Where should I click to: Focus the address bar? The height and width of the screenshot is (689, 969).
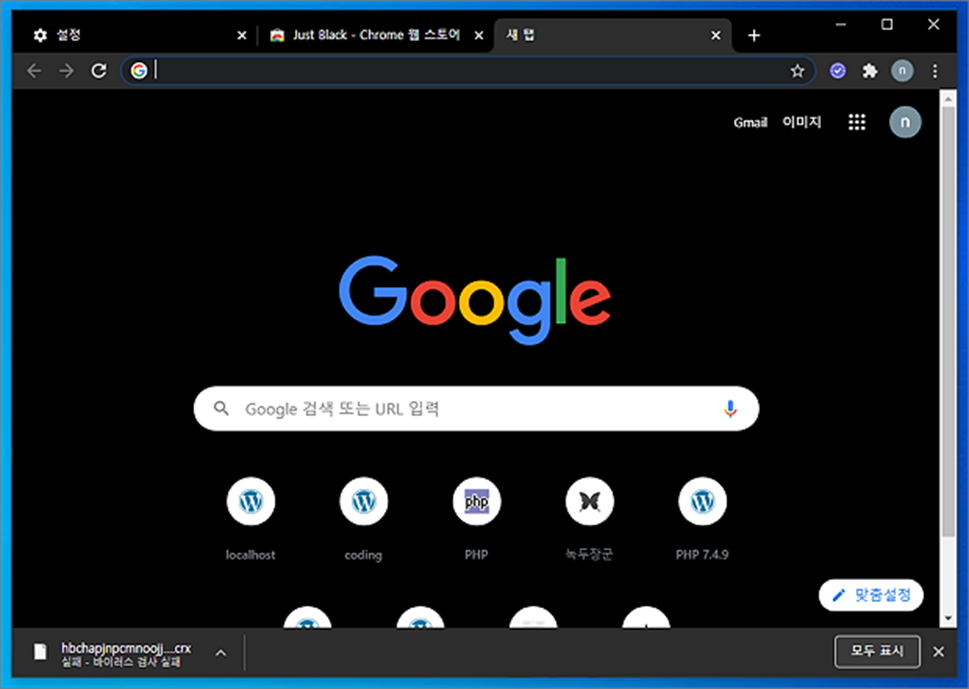click(x=468, y=71)
